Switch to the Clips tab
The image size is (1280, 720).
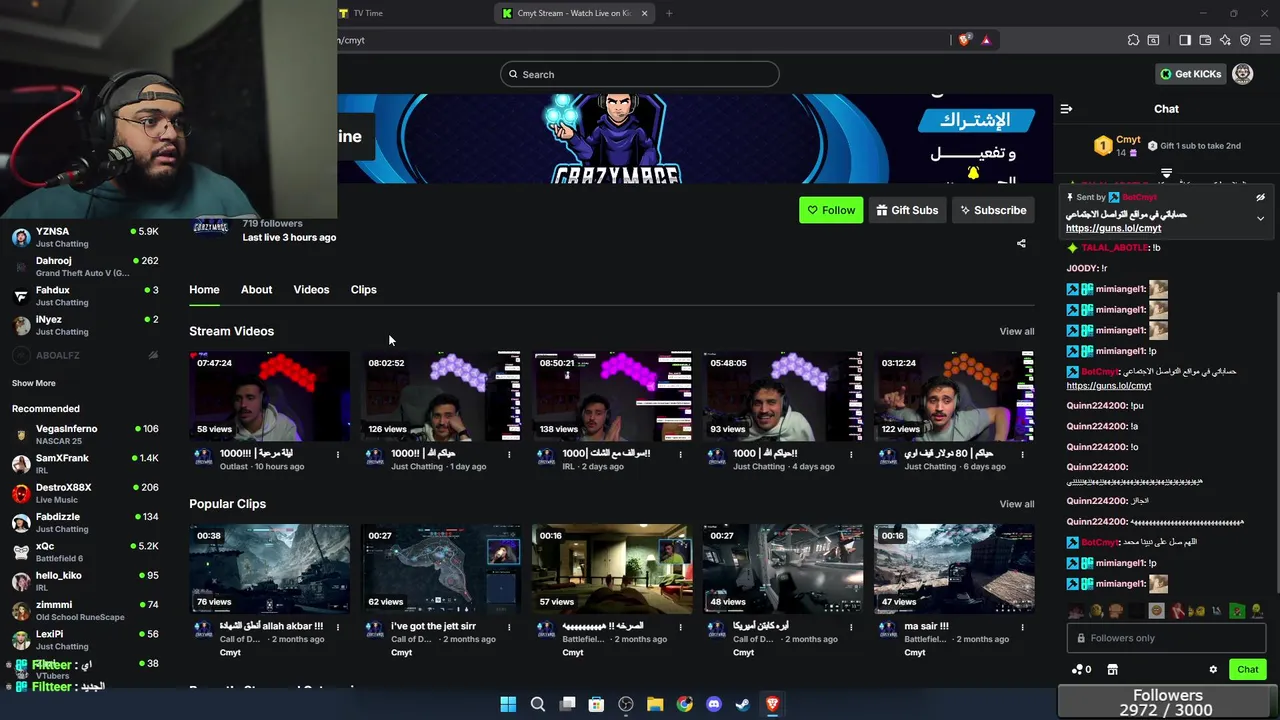[363, 289]
